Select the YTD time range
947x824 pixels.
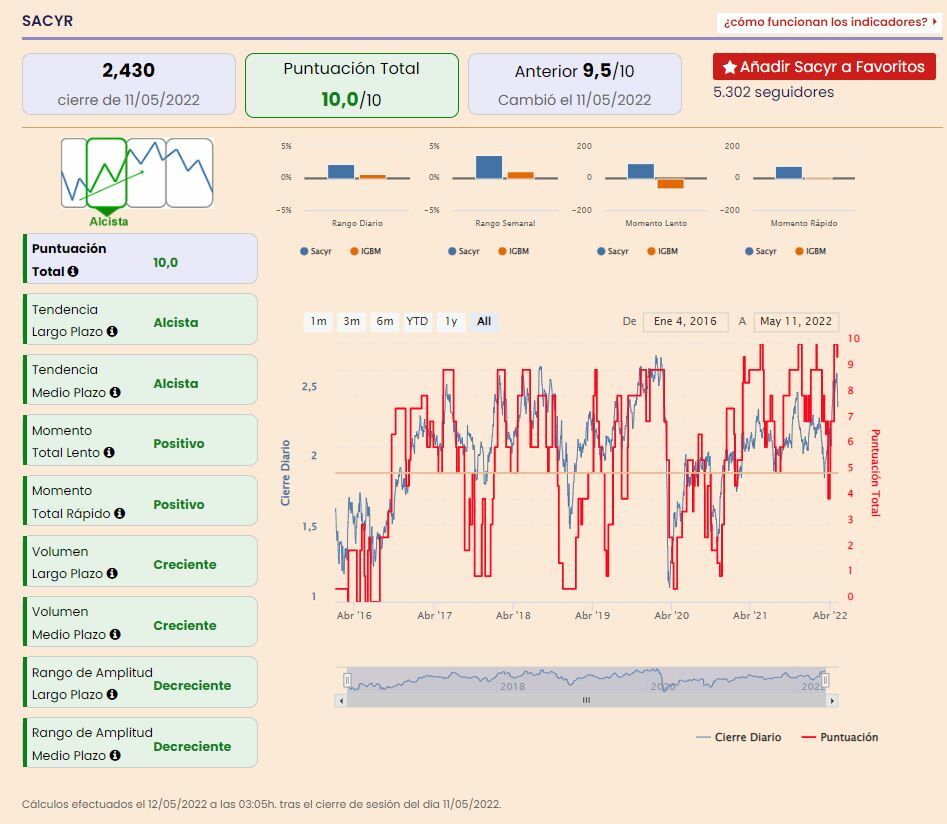(x=417, y=321)
